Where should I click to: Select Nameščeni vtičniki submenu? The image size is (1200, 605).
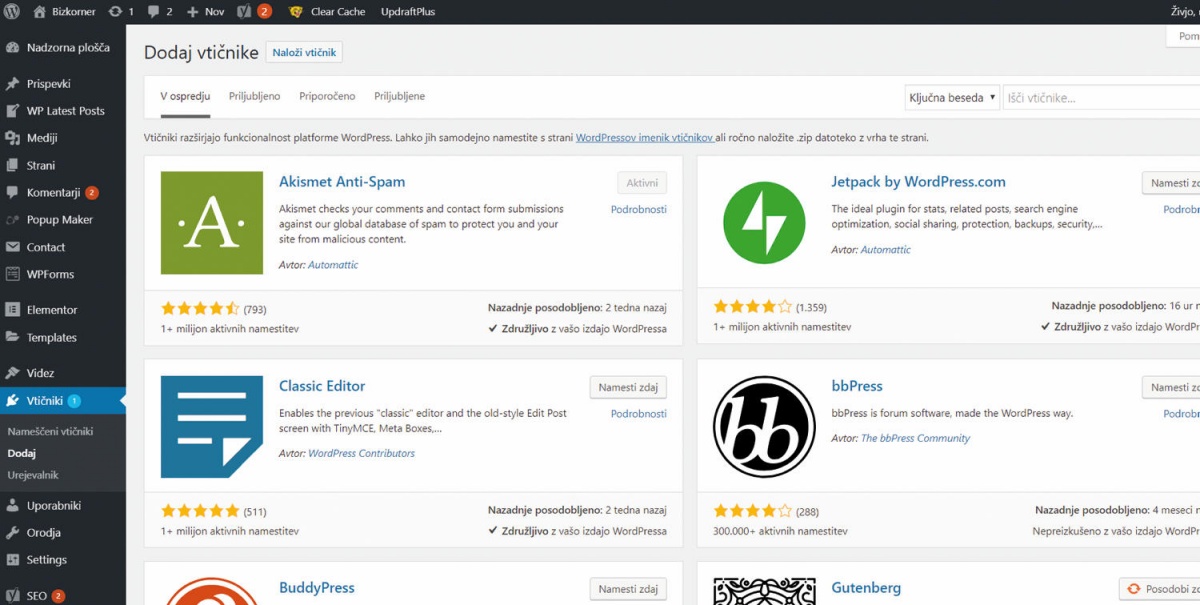pyautogui.click(x=50, y=431)
